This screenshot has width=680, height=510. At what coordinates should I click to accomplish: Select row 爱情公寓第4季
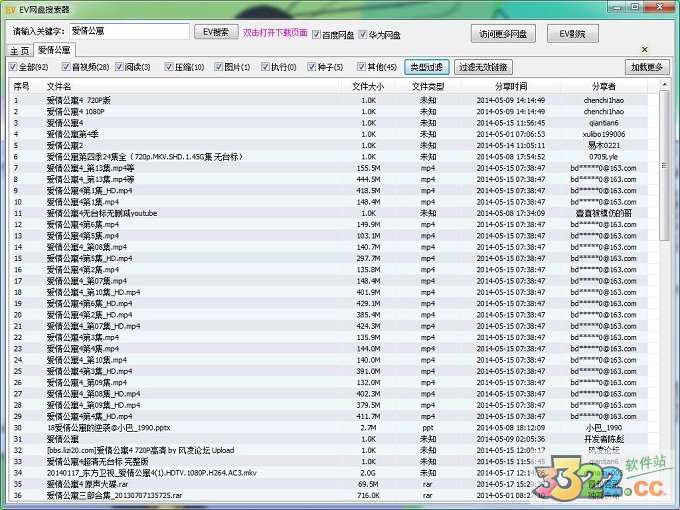tap(329, 134)
